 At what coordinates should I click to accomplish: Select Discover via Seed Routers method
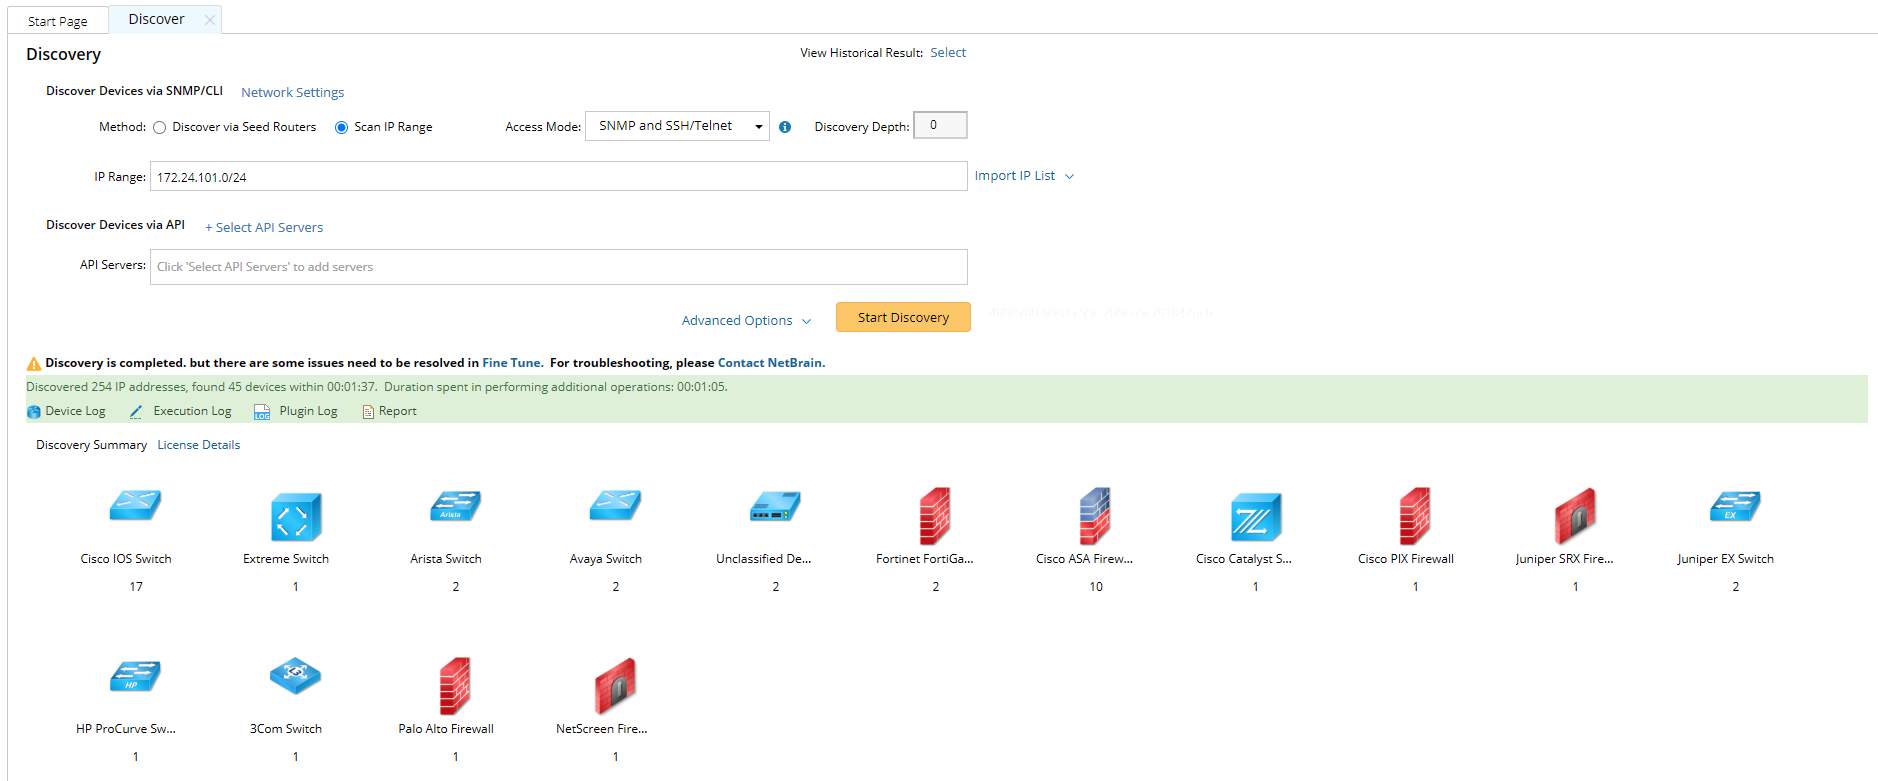[160, 127]
